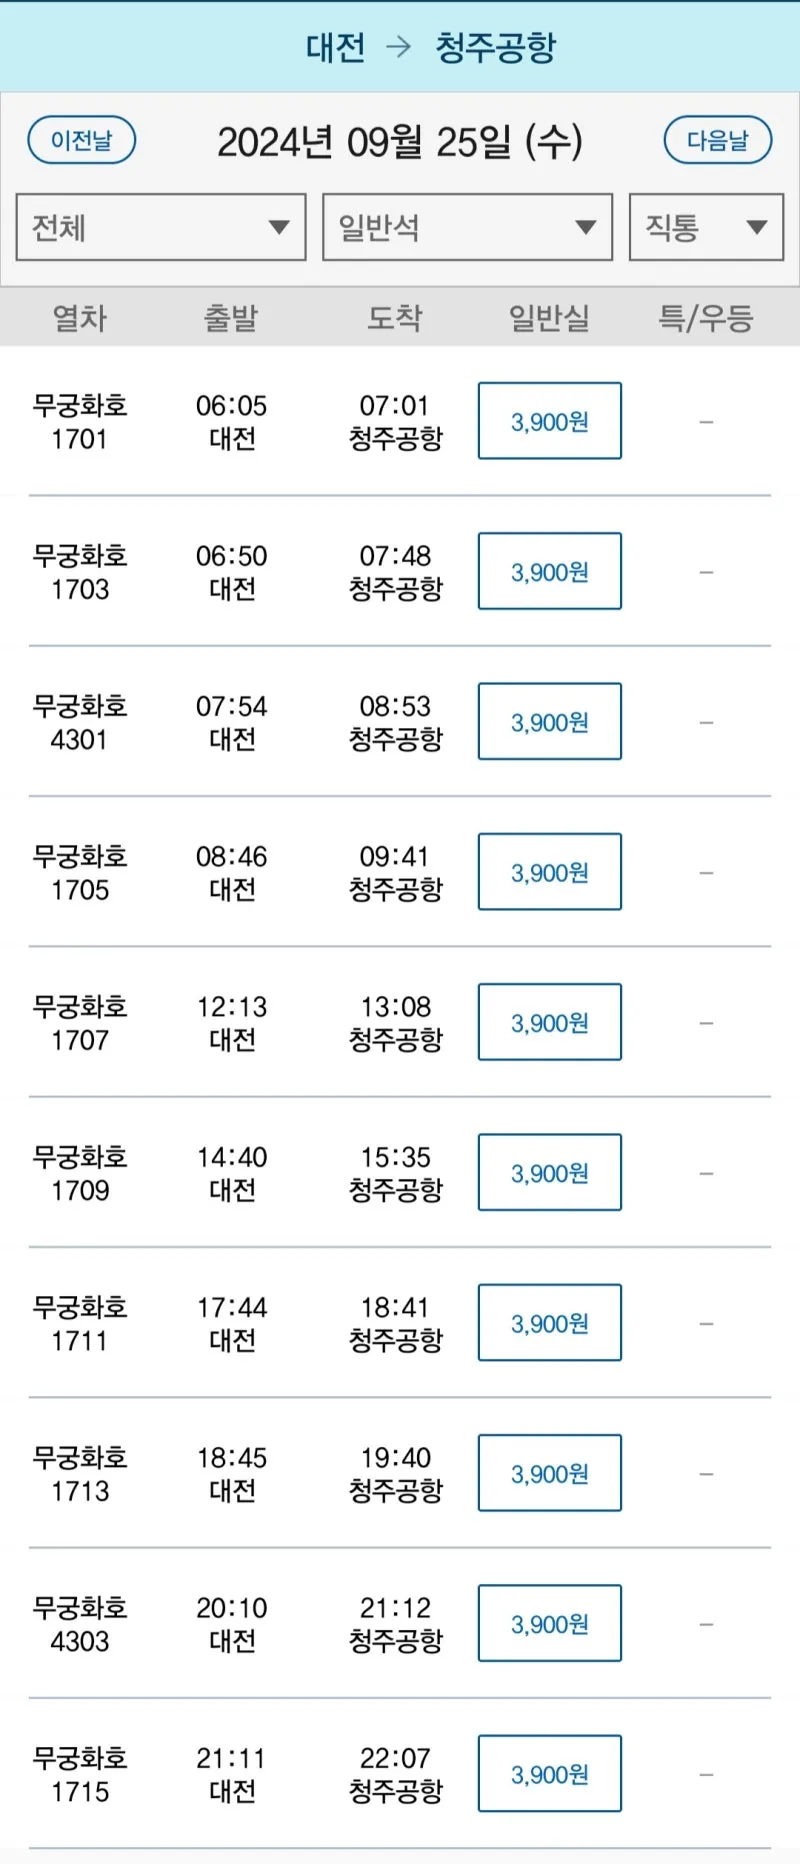Click the 무궁화호 1701 train name
The width and height of the screenshot is (800, 1864).
(x=80, y=421)
